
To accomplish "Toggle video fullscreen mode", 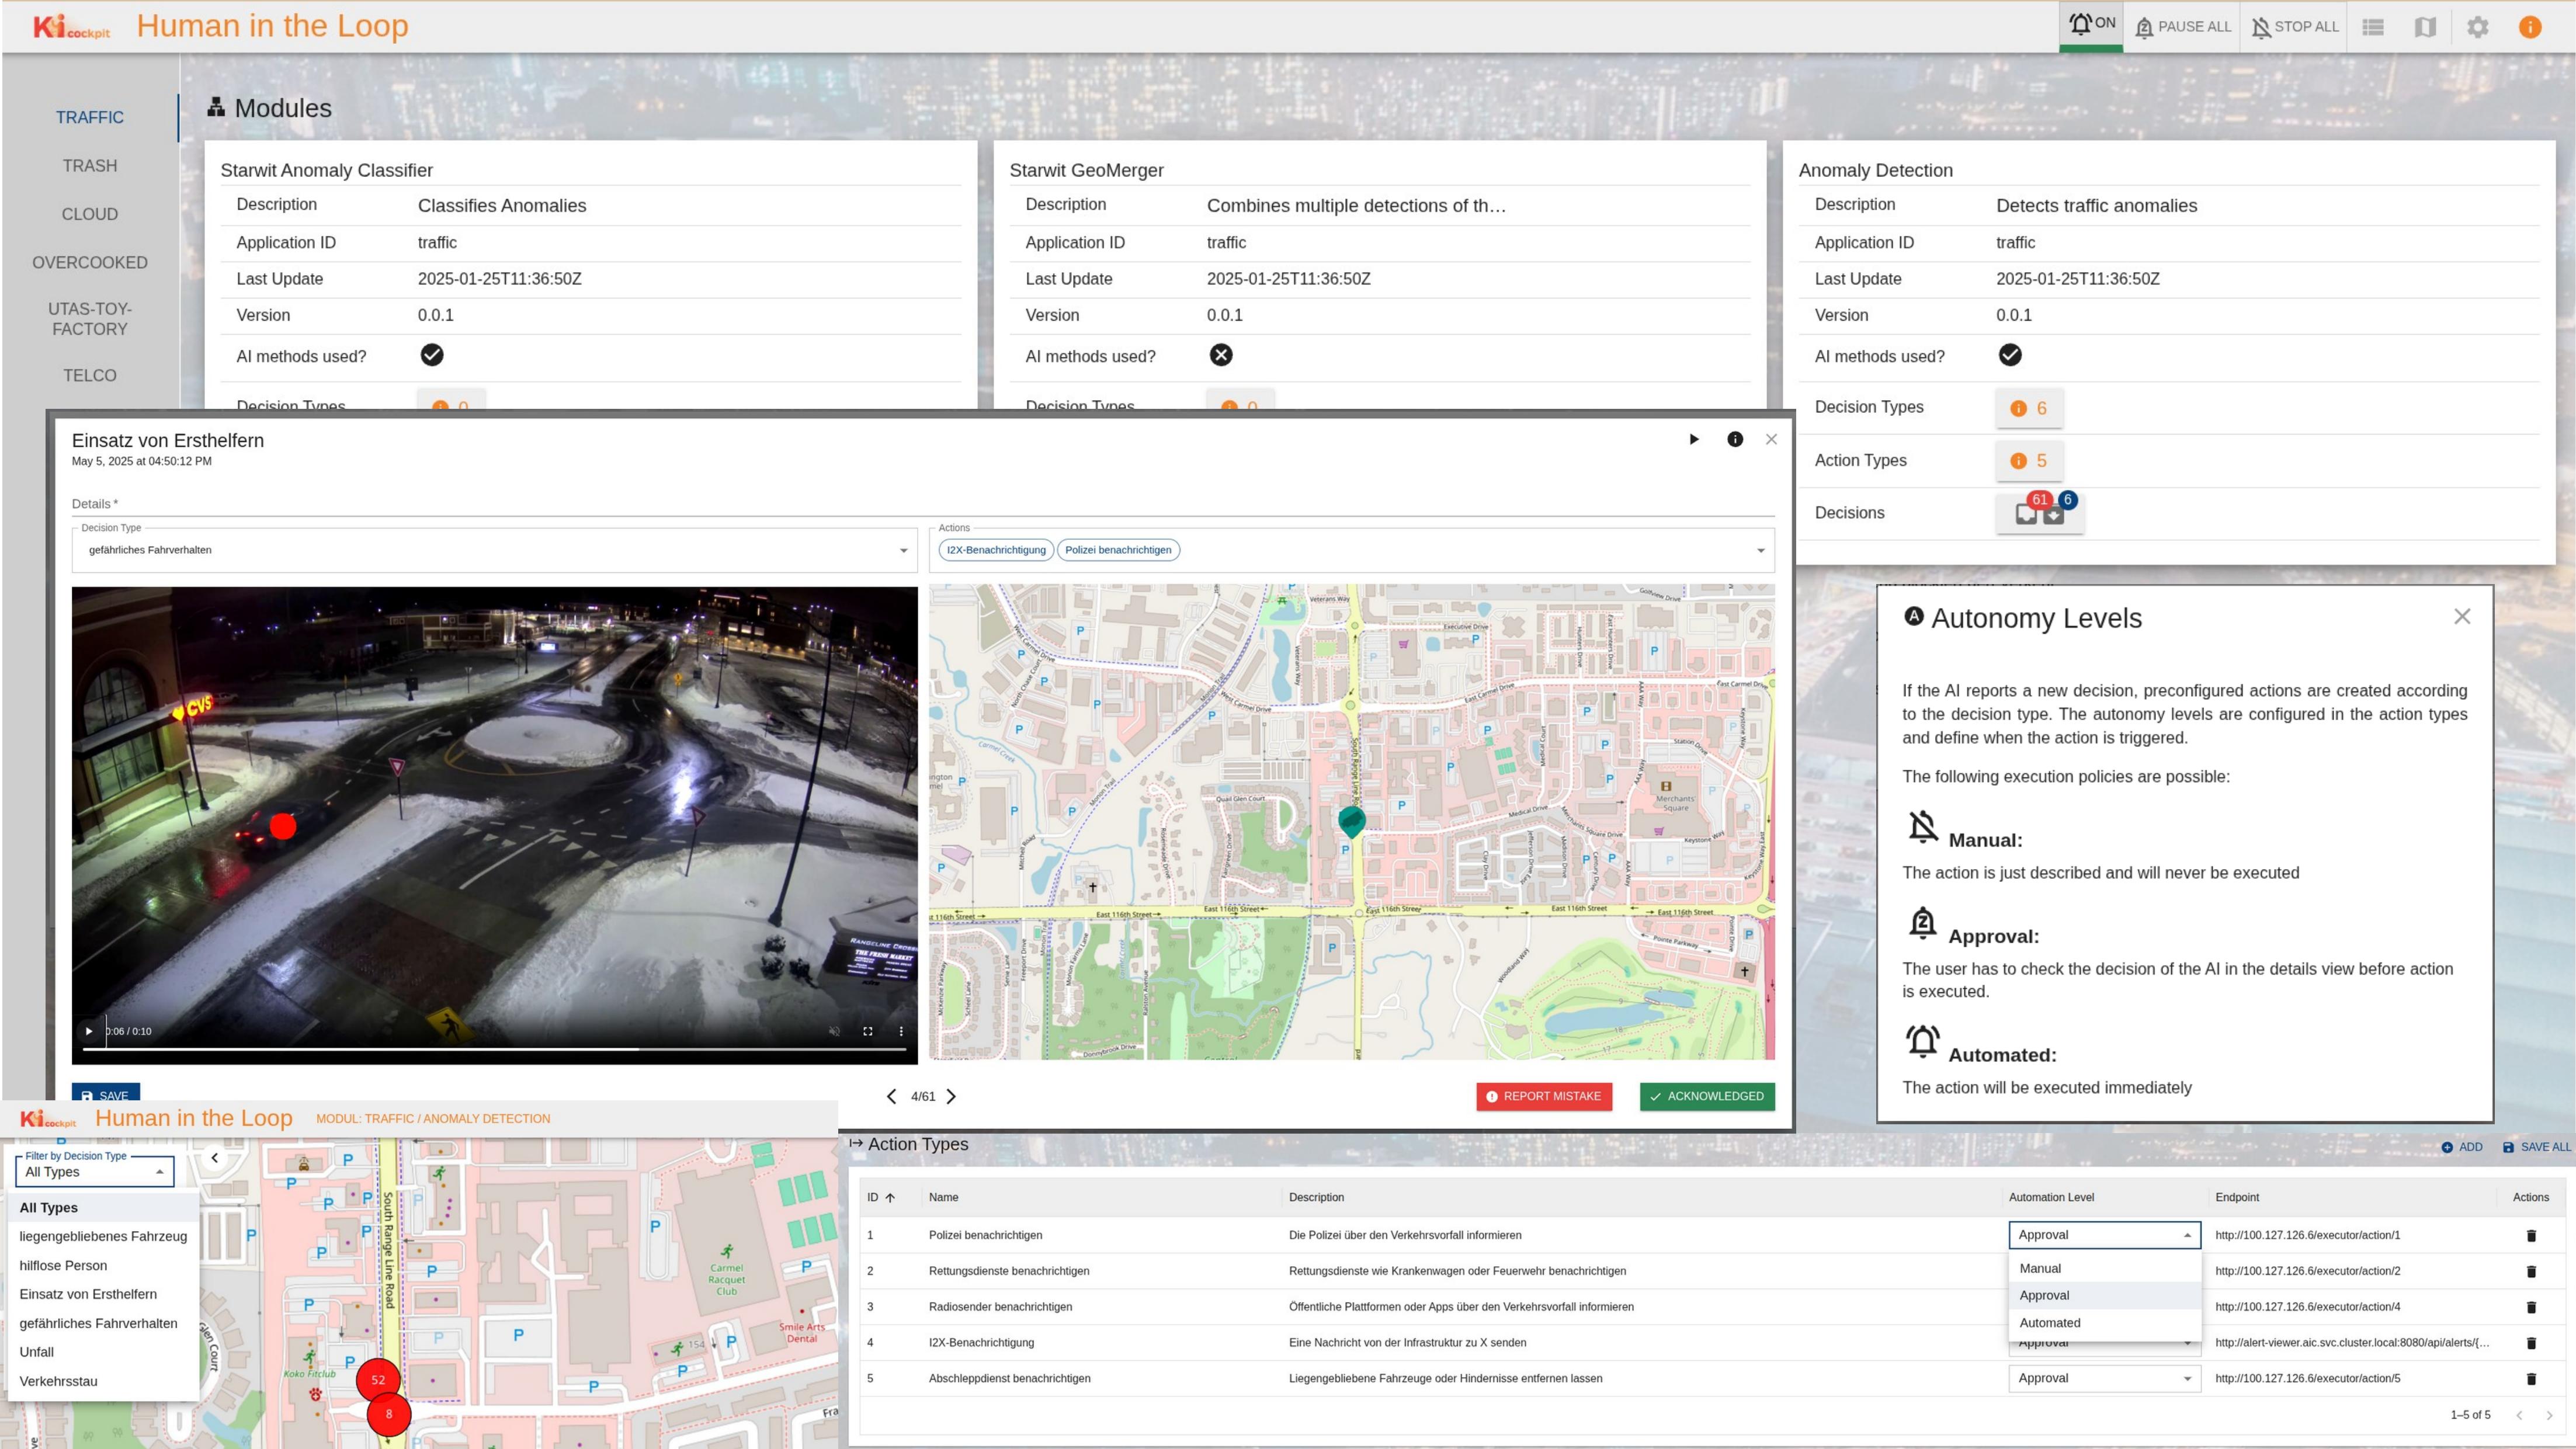I will click(868, 1031).
